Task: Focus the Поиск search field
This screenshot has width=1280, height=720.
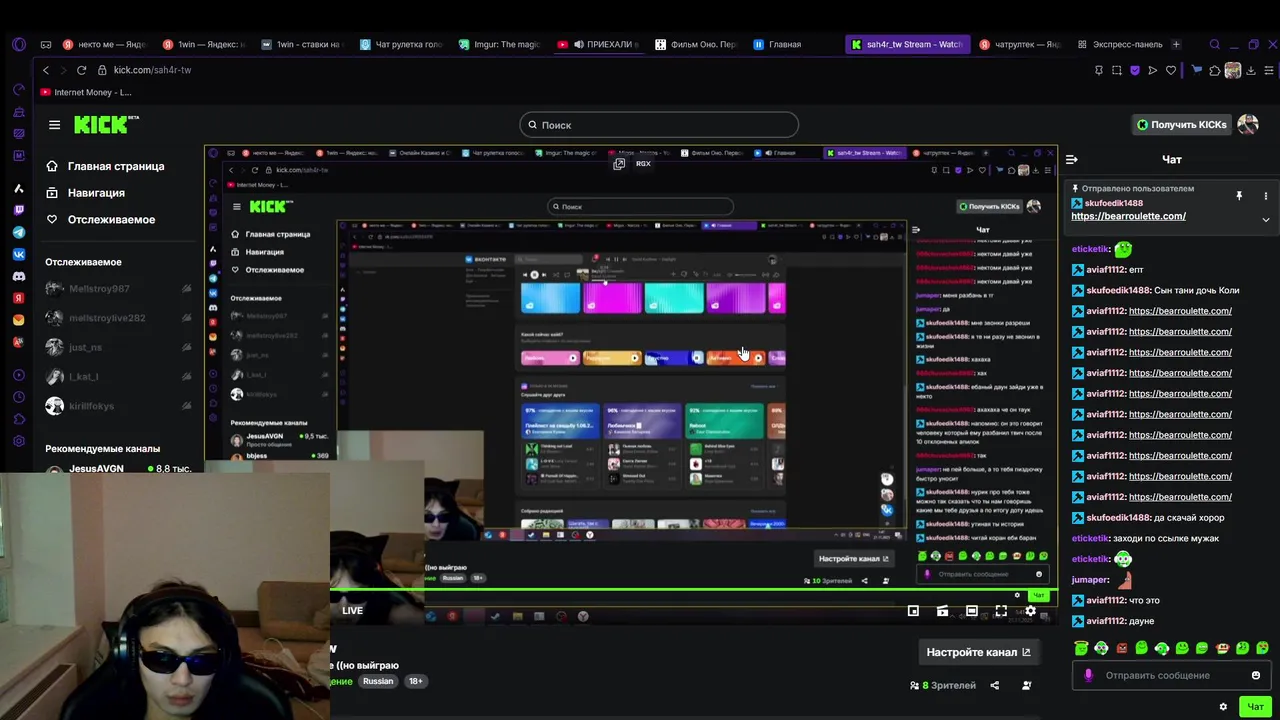Action: (x=659, y=125)
